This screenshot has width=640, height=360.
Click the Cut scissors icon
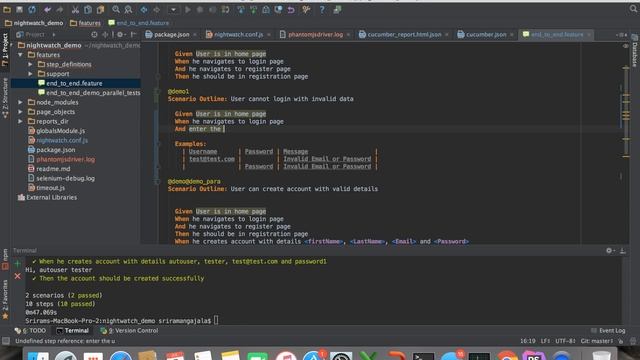click(x=75, y=9)
